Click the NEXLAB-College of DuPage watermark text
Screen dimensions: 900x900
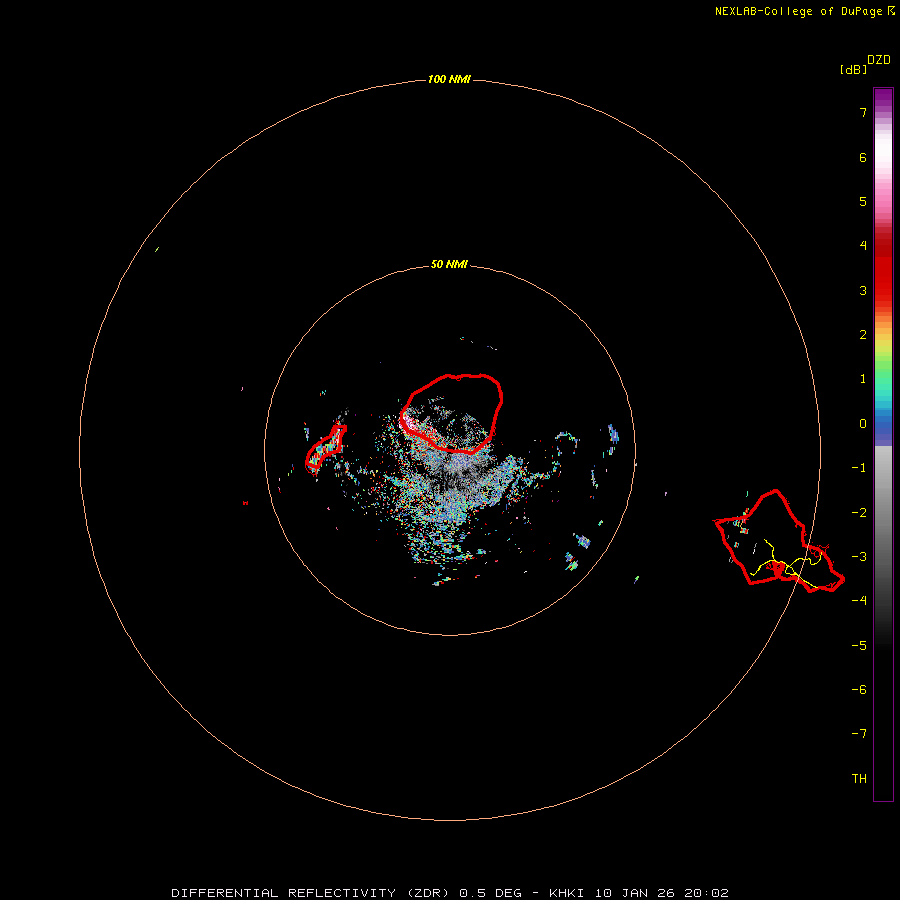coord(804,11)
